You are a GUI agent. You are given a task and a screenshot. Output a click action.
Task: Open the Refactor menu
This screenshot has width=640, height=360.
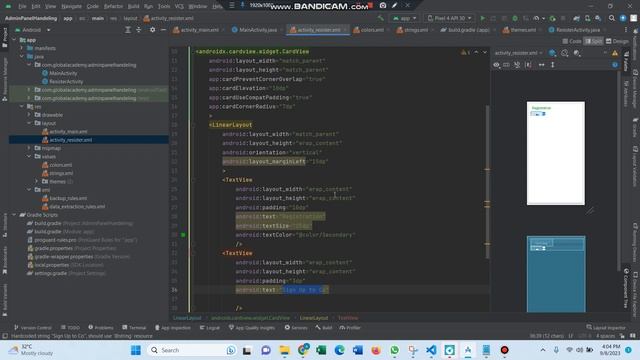113,6
